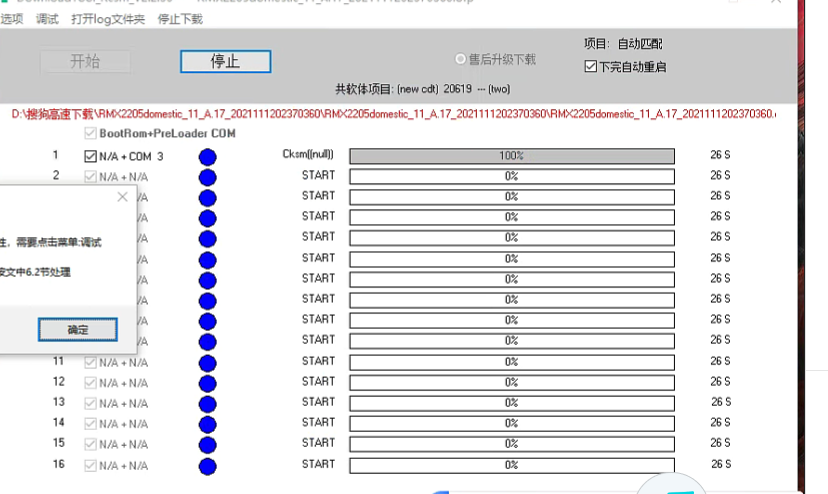Toggle the row 14 checkbox

pos(90,424)
